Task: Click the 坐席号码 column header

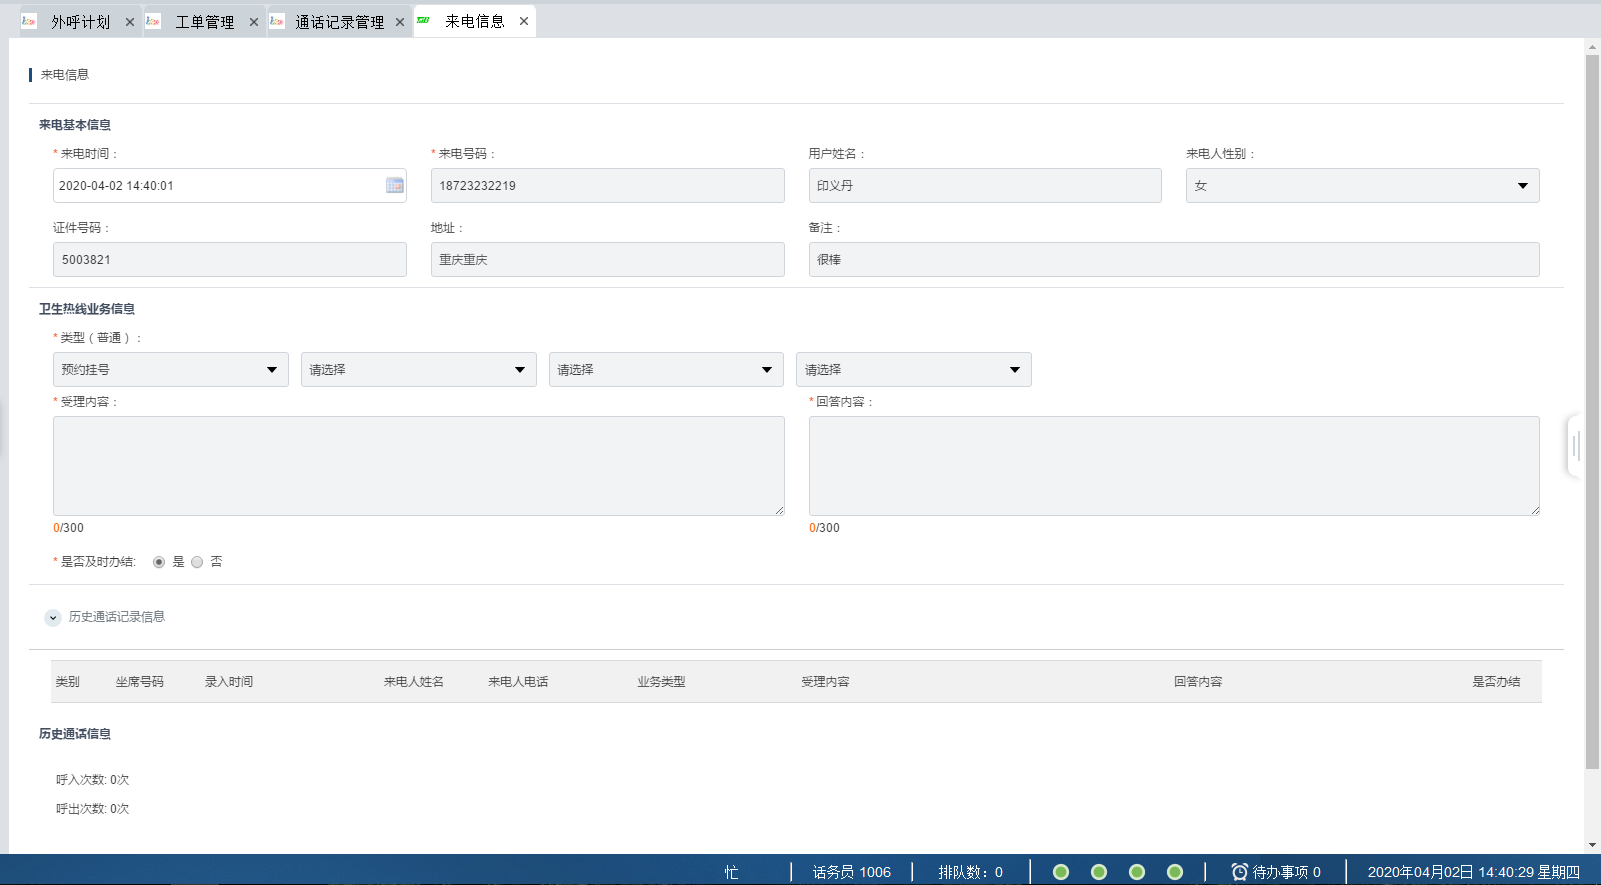Action: [139, 682]
